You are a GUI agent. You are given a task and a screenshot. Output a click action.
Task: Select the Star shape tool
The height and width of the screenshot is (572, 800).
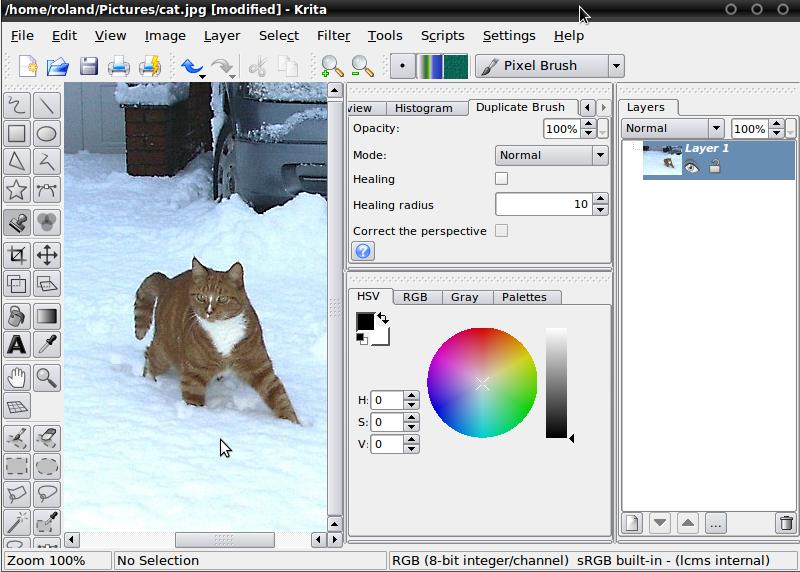coord(17,190)
